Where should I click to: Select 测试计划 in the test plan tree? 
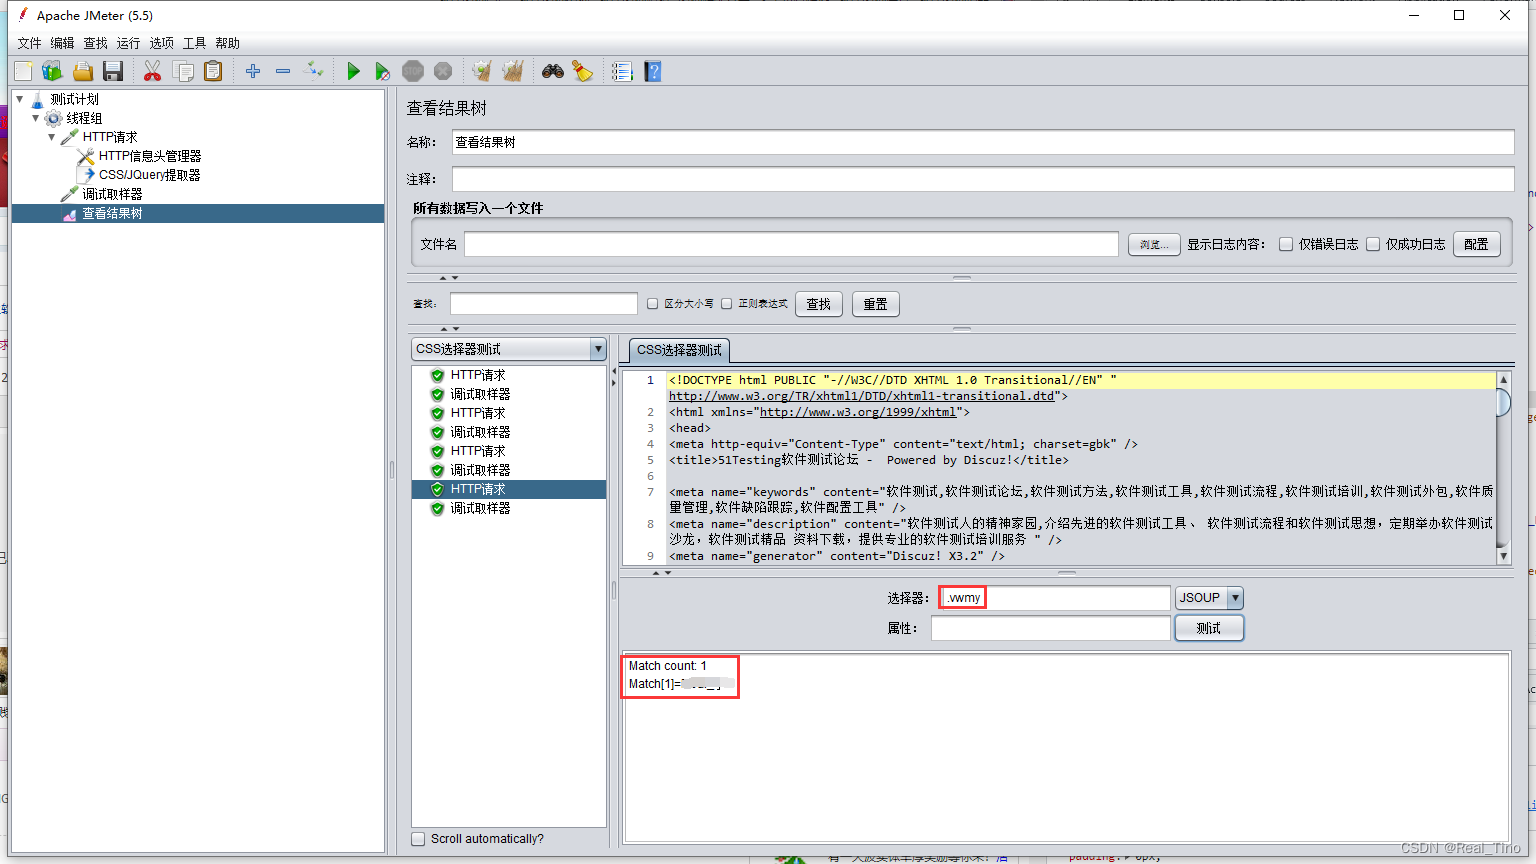pos(75,99)
